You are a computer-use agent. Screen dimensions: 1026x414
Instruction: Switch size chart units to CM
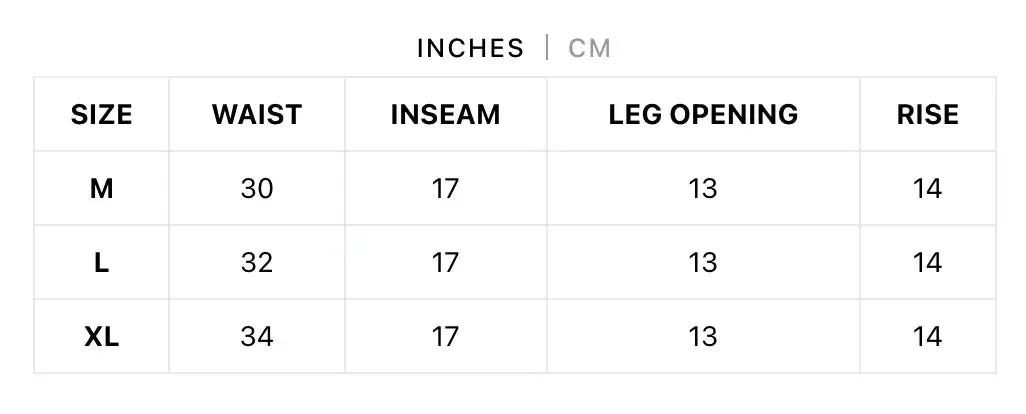590,48
